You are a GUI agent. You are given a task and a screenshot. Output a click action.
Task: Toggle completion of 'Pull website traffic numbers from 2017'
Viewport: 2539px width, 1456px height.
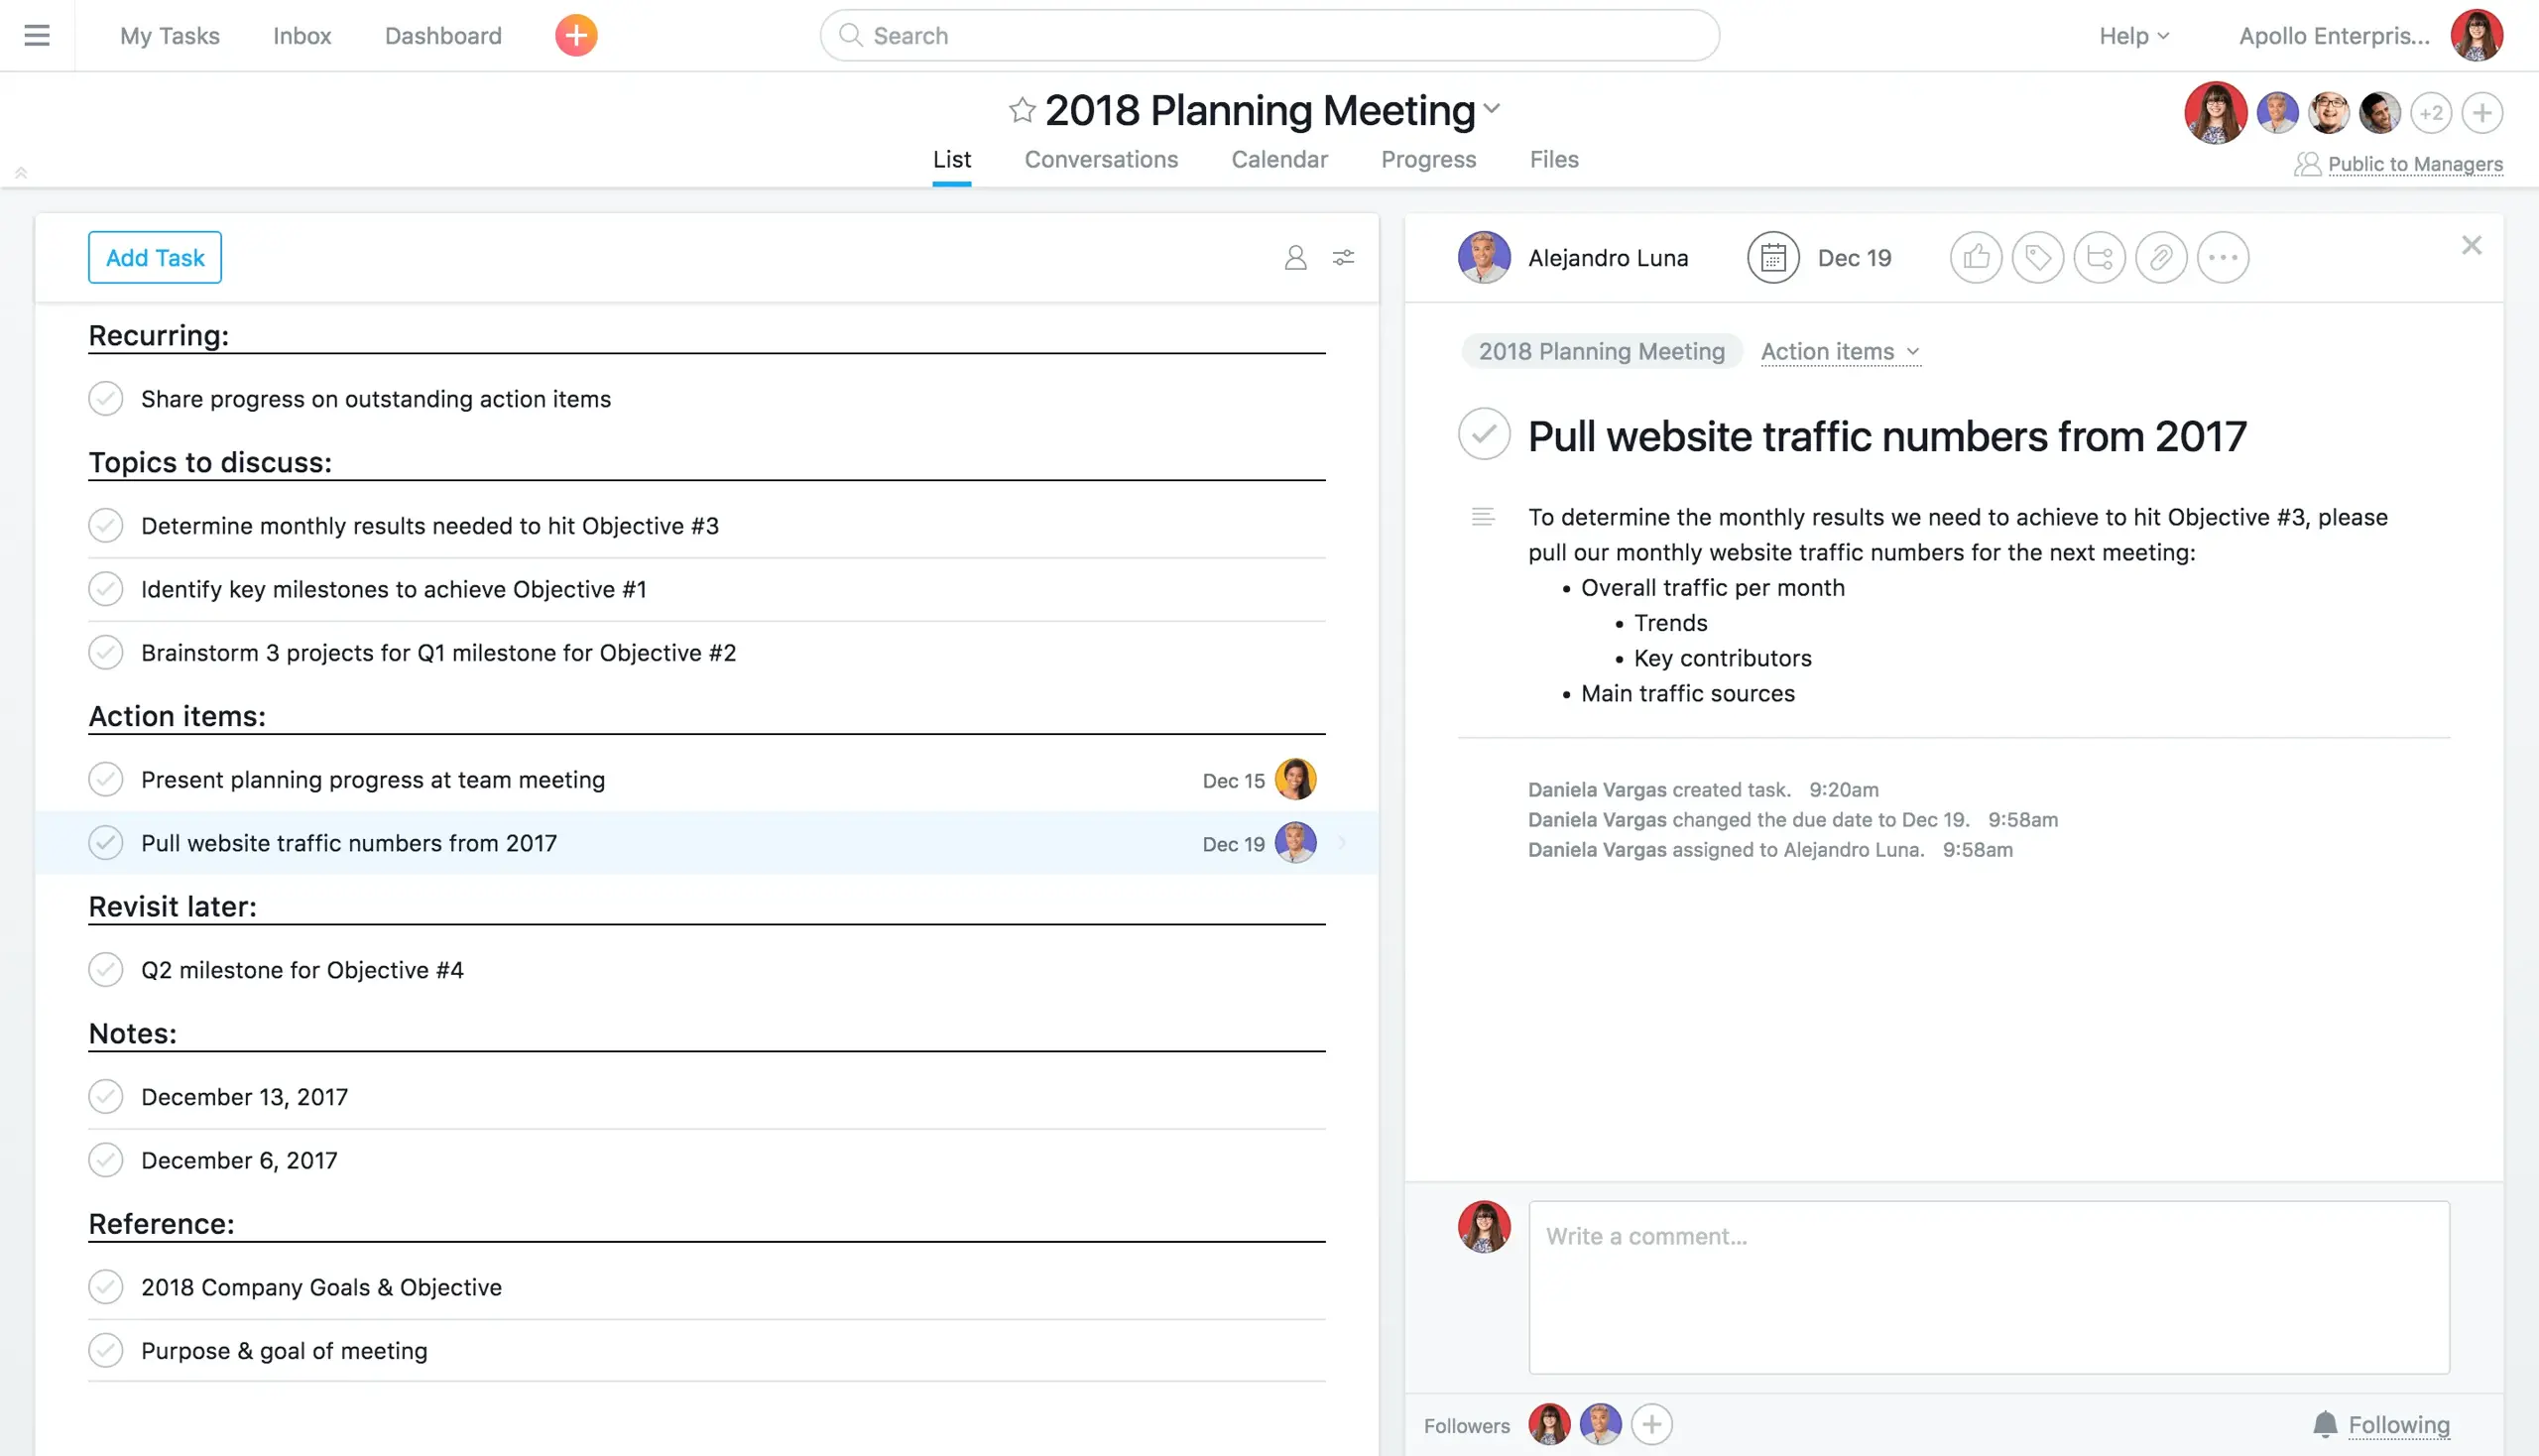point(106,842)
